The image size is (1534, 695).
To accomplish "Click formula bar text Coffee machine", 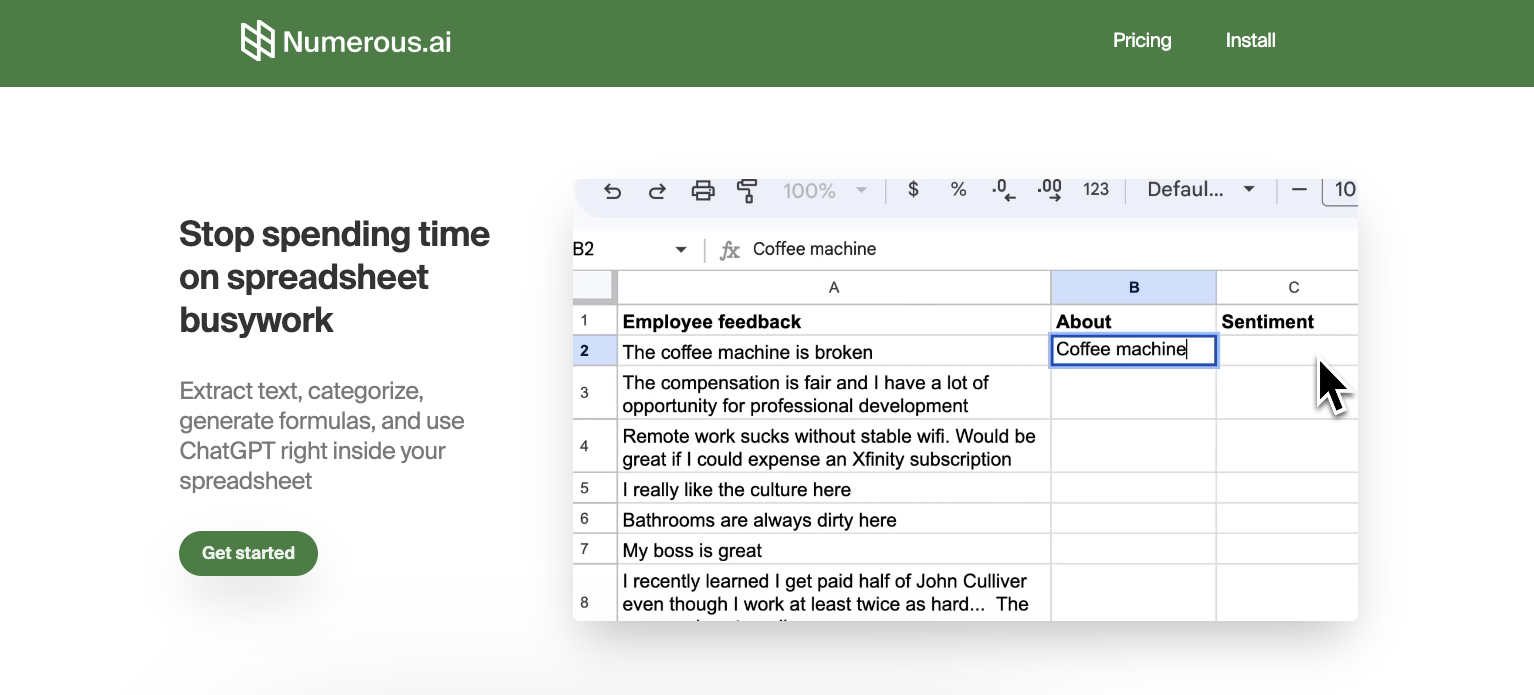I will (814, 249).
